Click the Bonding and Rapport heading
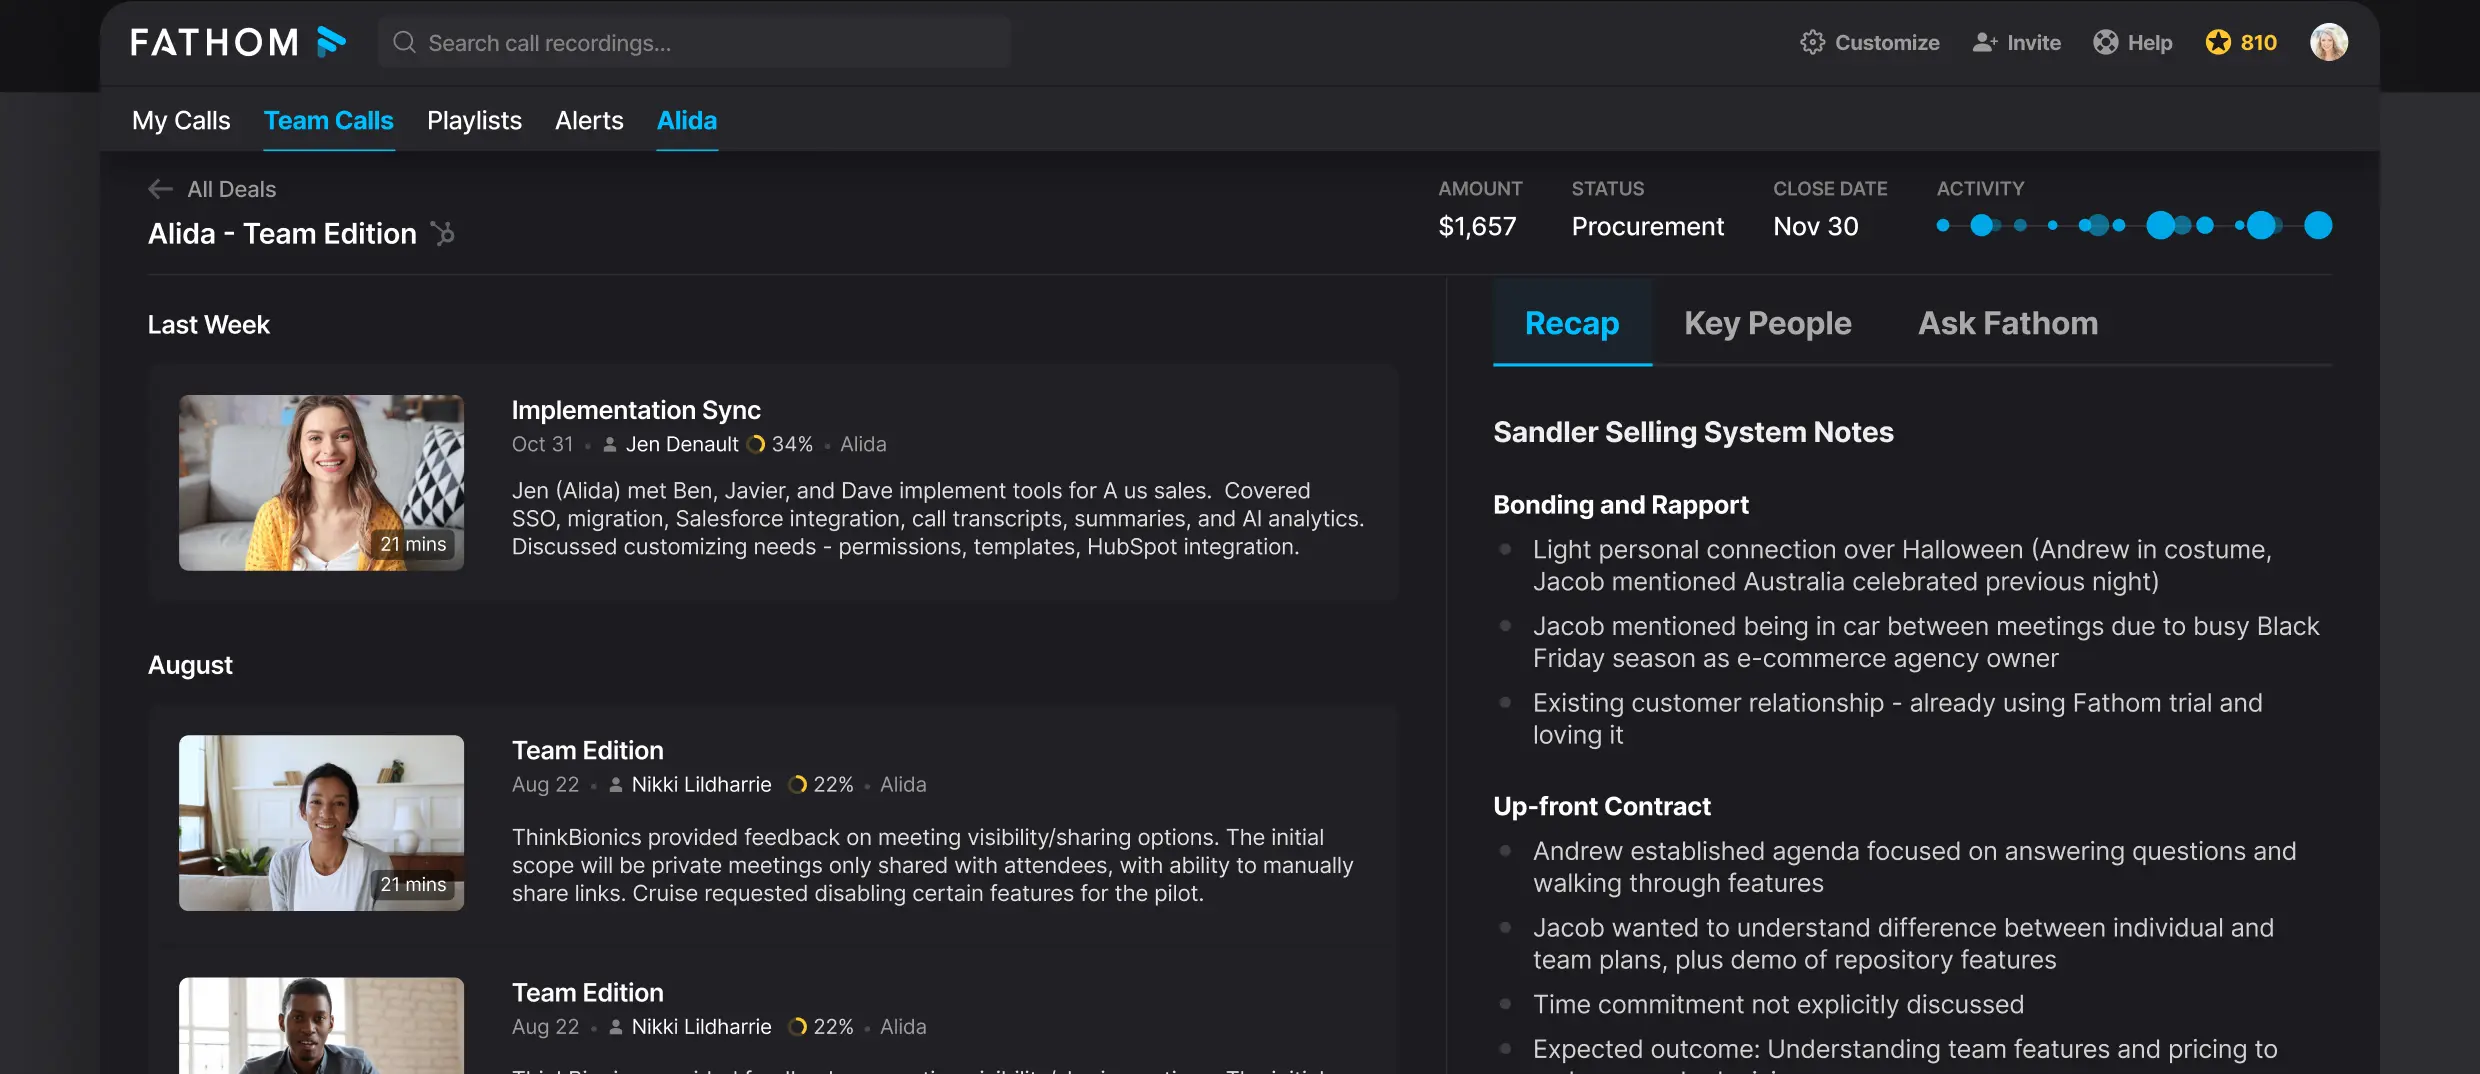Screen dimensions: 2480x1074 1621,505
